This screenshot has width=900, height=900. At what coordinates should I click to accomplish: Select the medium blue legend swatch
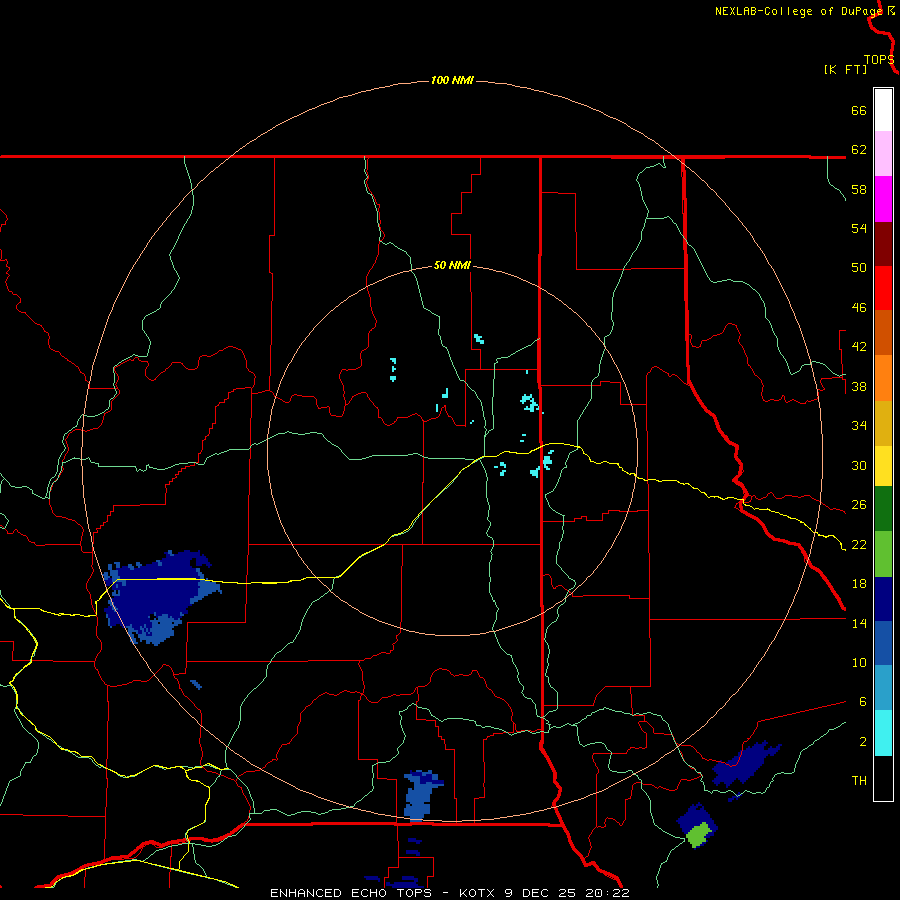click(883, 643)
